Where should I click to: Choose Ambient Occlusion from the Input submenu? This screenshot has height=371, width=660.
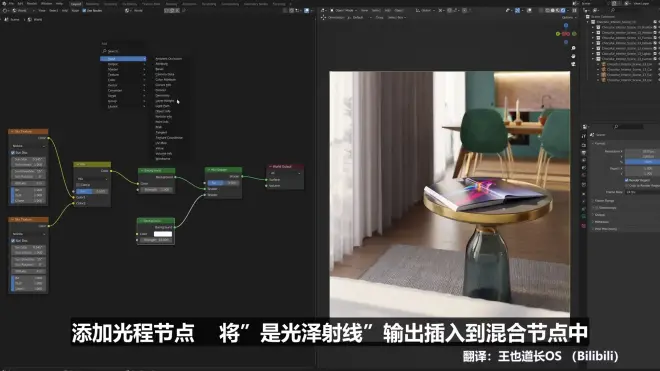pyautogui.click(x=170, y=59)
